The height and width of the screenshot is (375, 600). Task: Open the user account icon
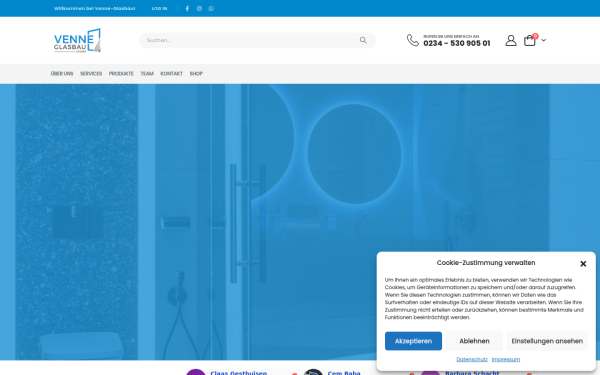click(x=511, y=40)
